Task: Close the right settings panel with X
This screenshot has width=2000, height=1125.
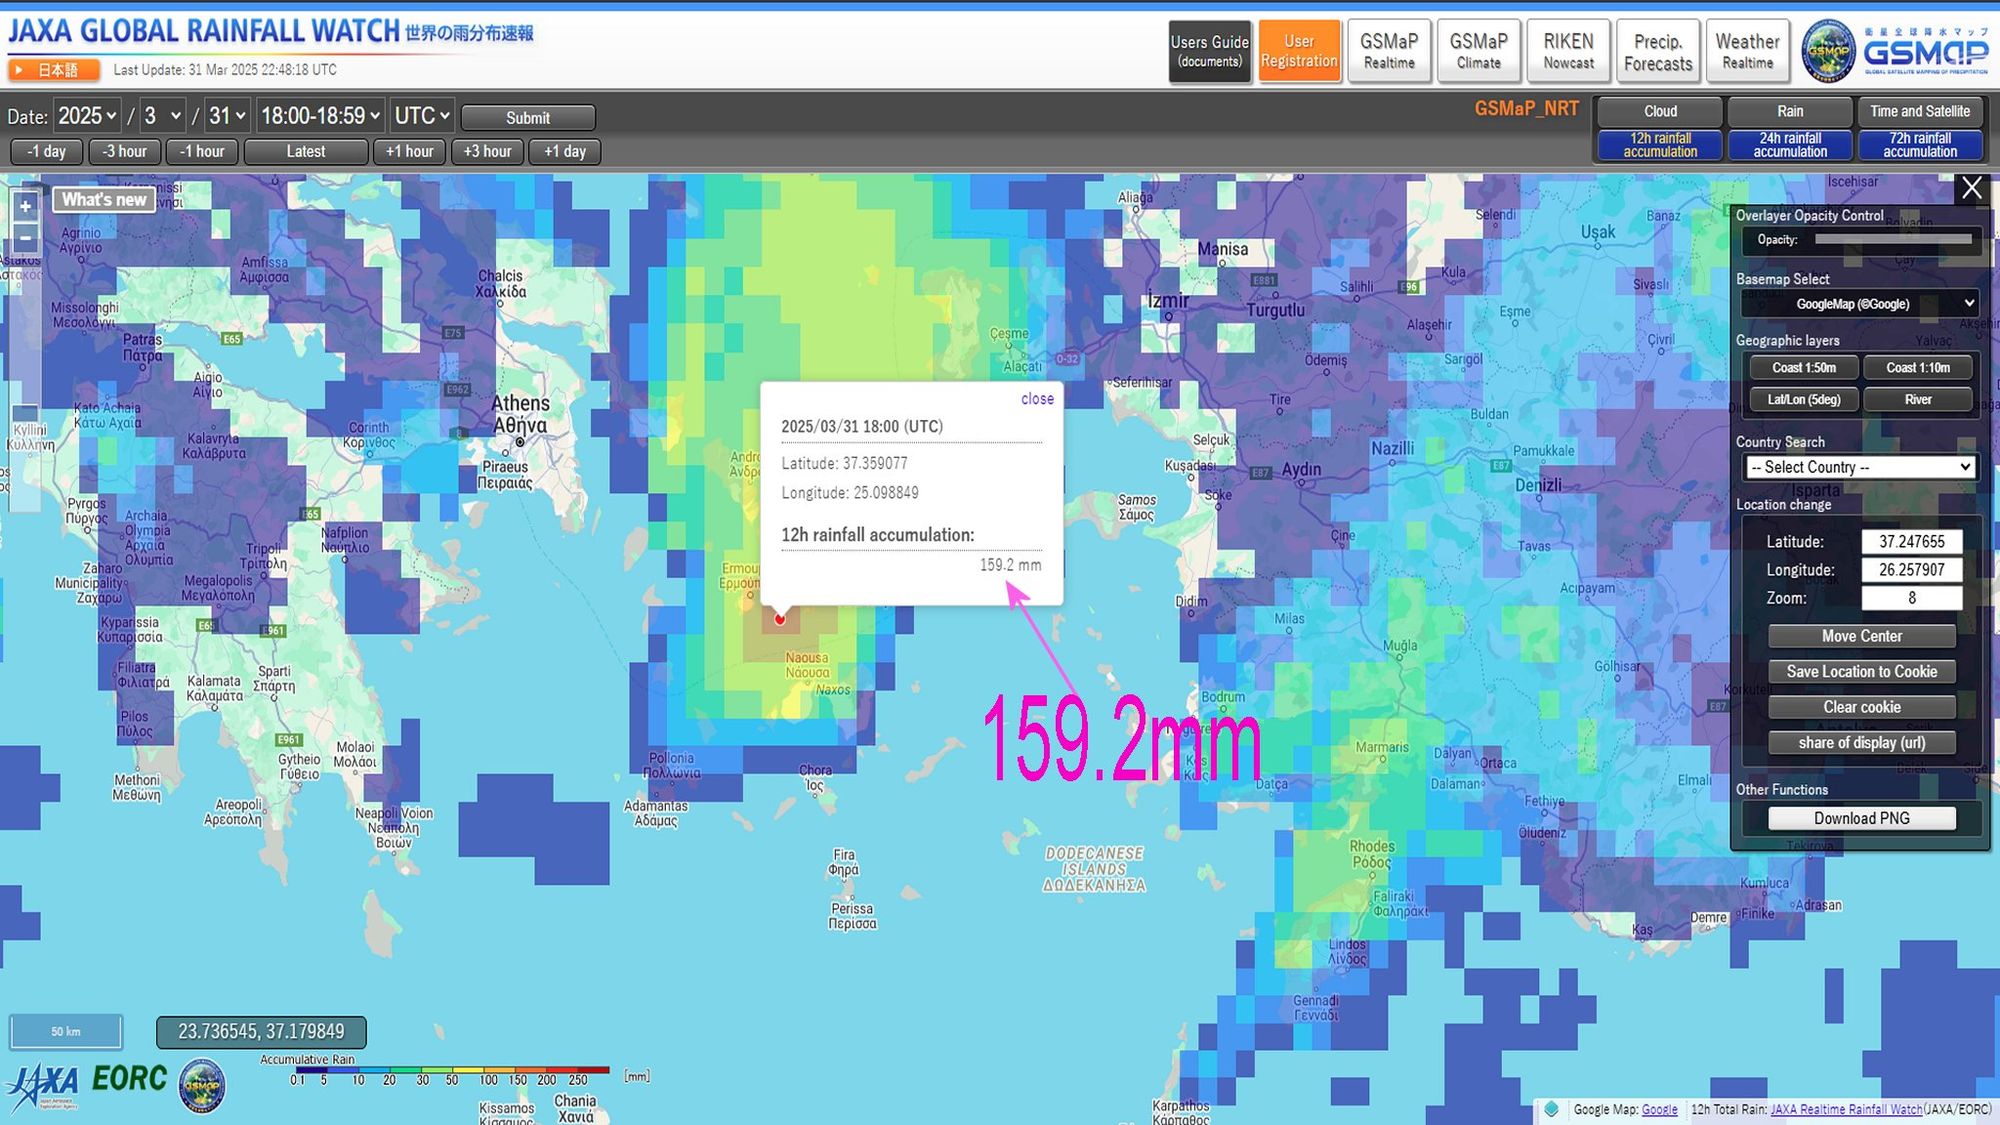Action: (x=1971, y=188)
